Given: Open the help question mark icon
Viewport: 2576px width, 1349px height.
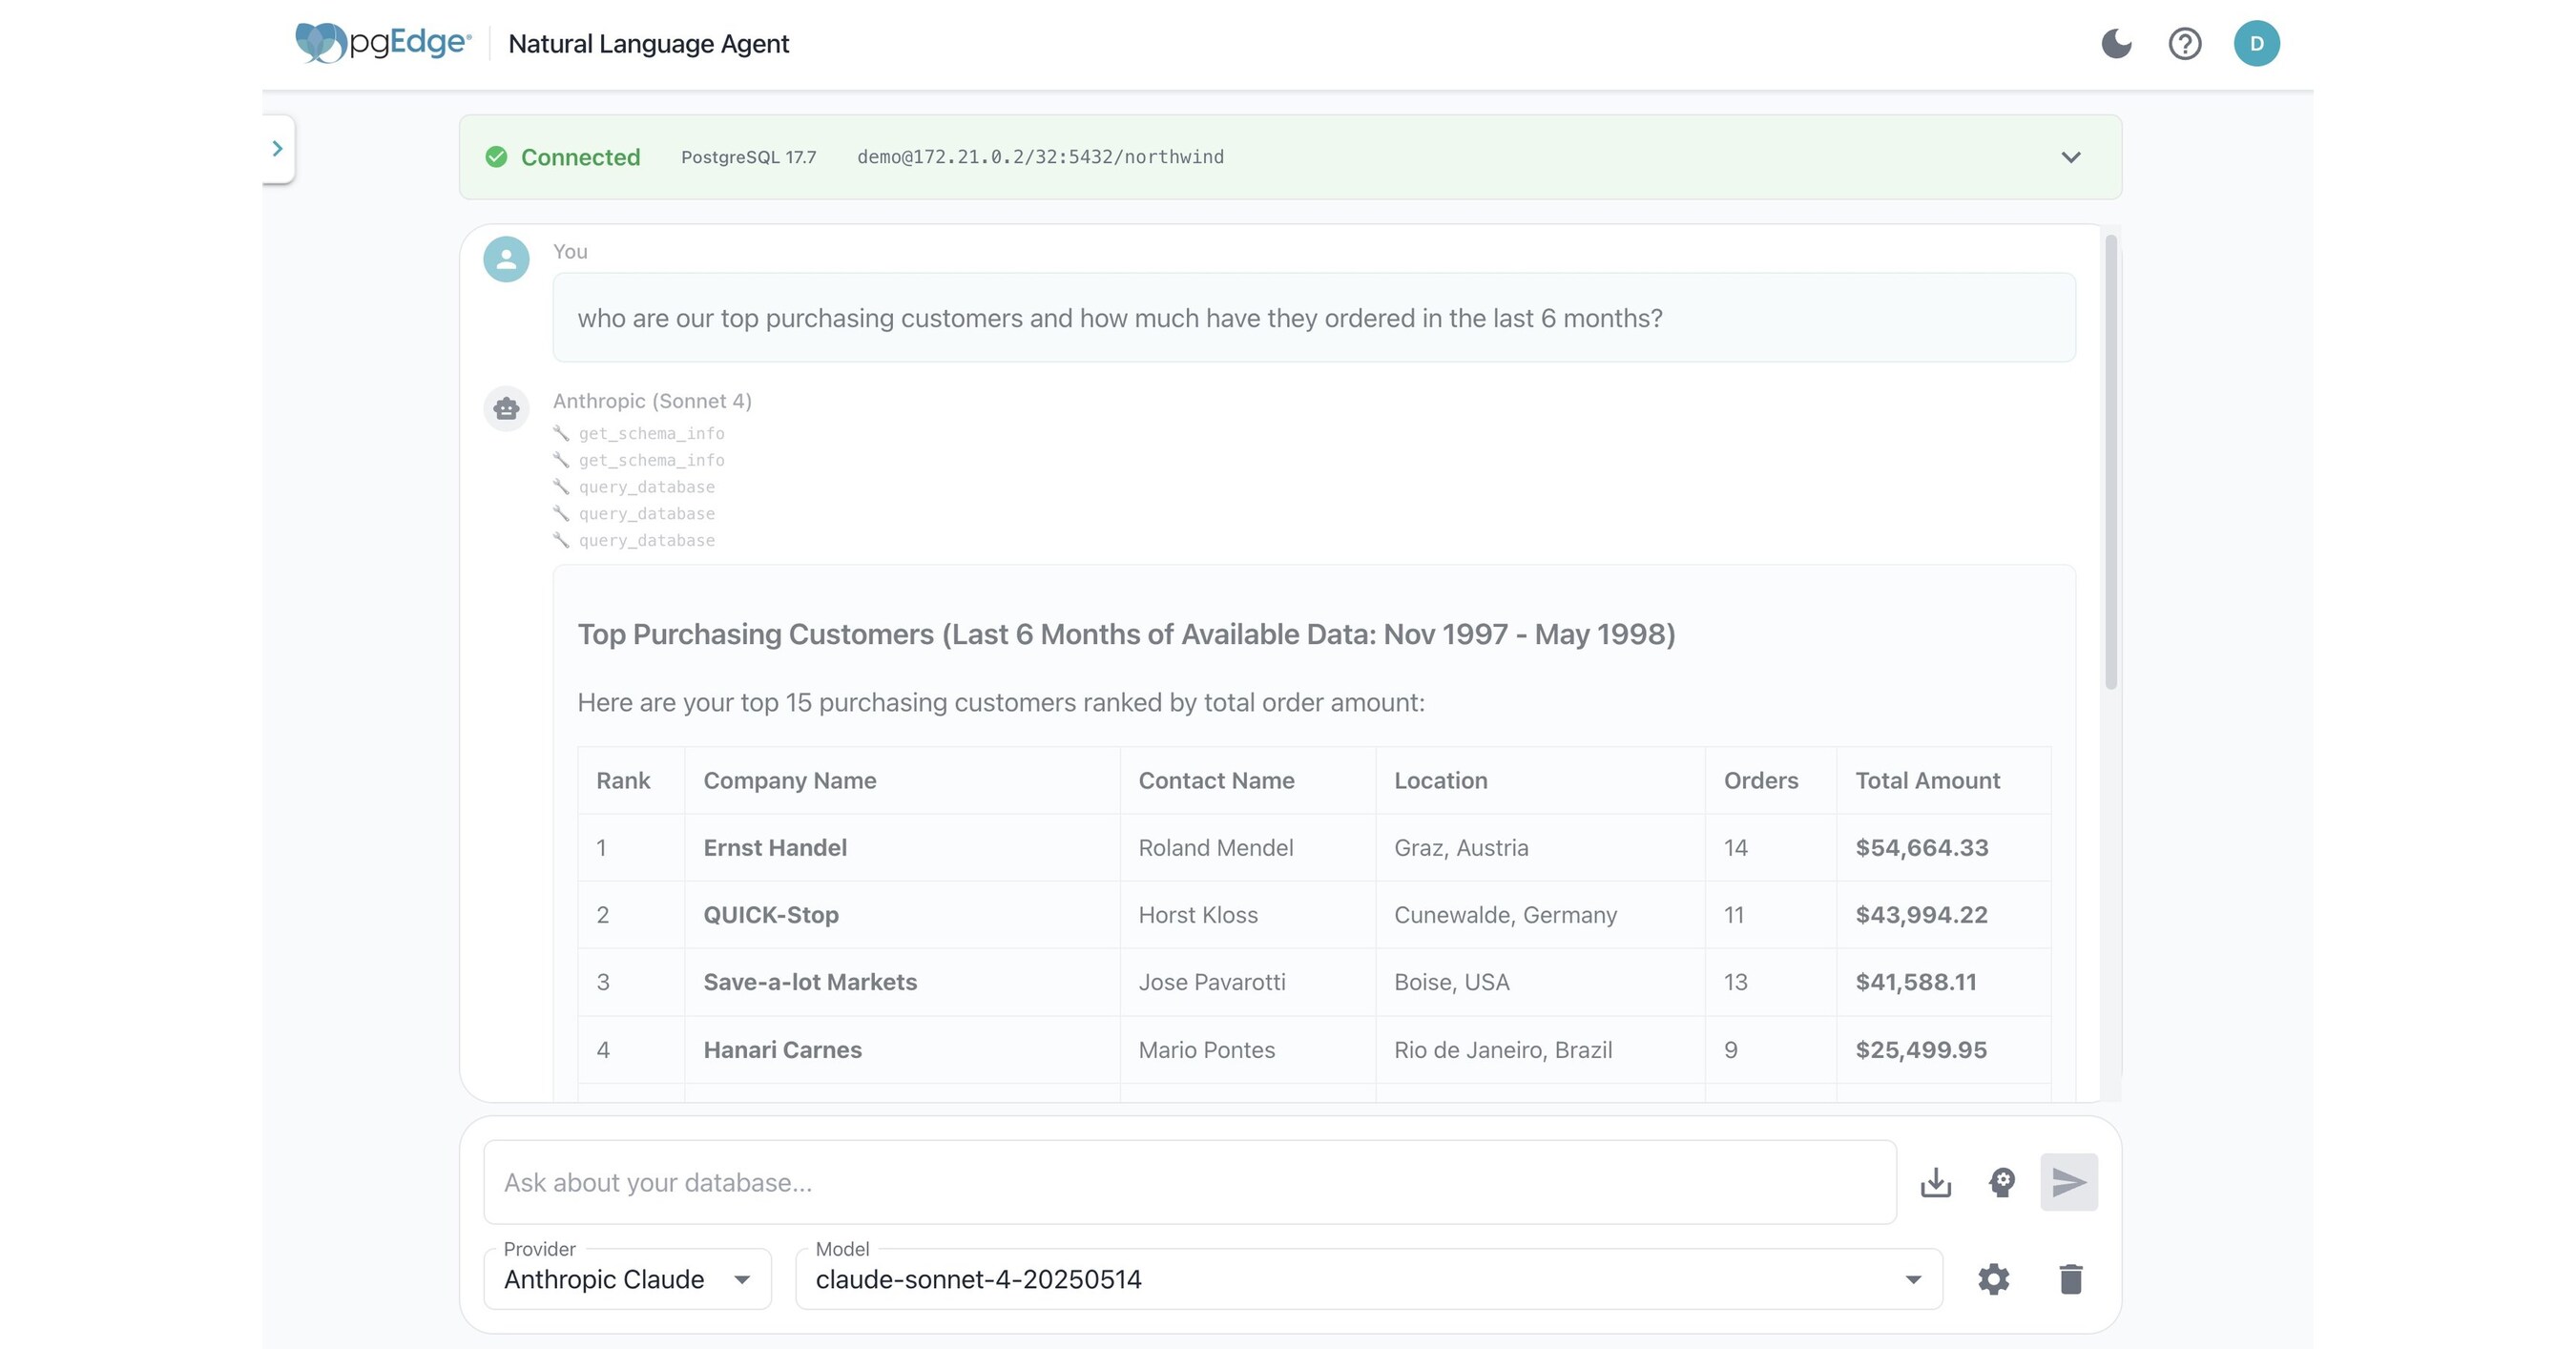Looking at the screenshot, I should [2185, 43].
